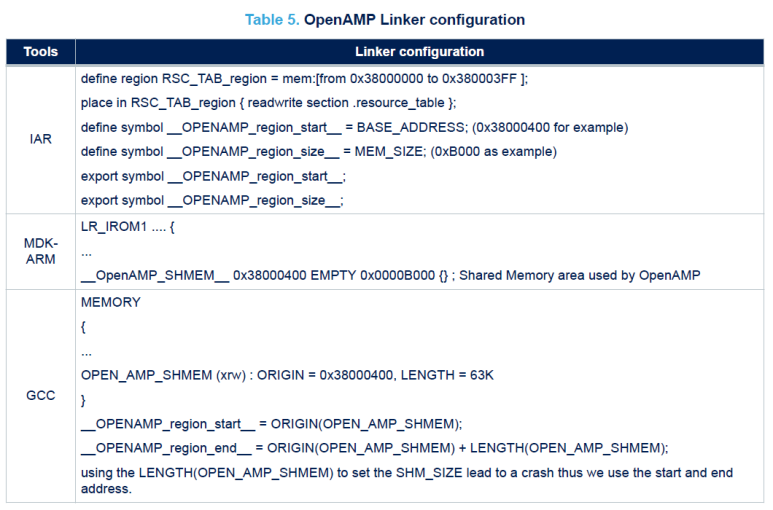Click the '__OpenAMP_SHMEM__ 0x38000400 EMPTY 0x0000B000' line

390,275
